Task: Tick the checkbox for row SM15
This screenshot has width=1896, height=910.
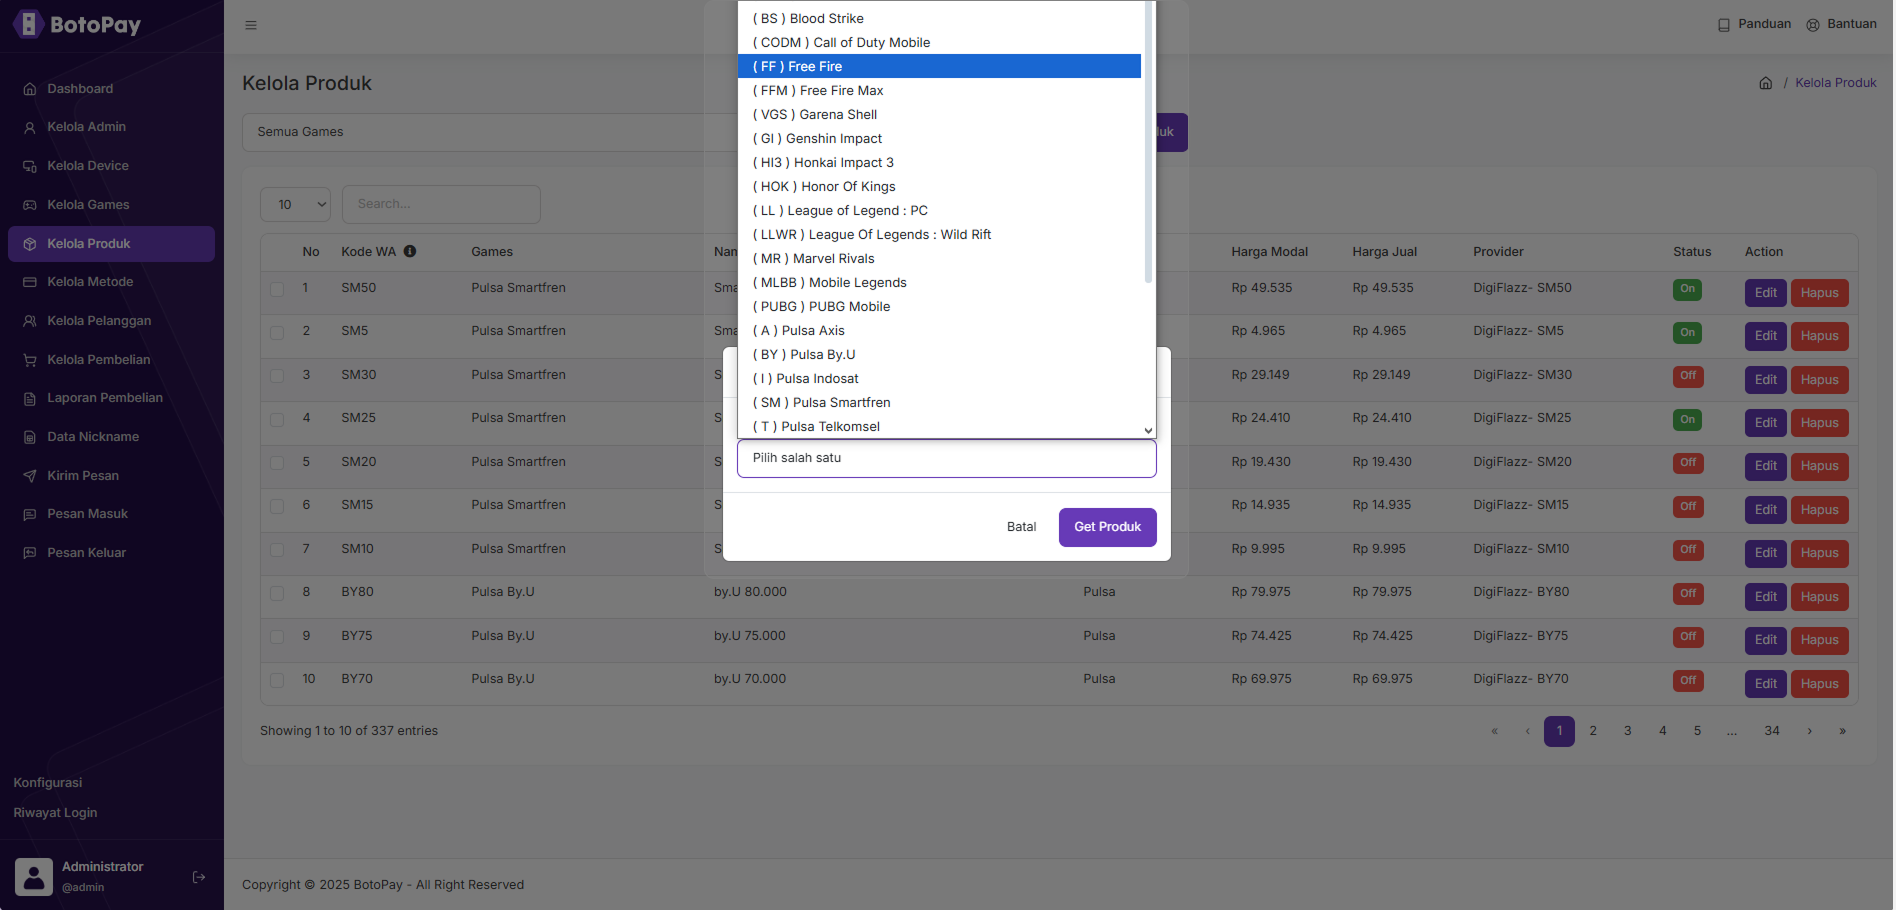Action: [x=277, y=506]
